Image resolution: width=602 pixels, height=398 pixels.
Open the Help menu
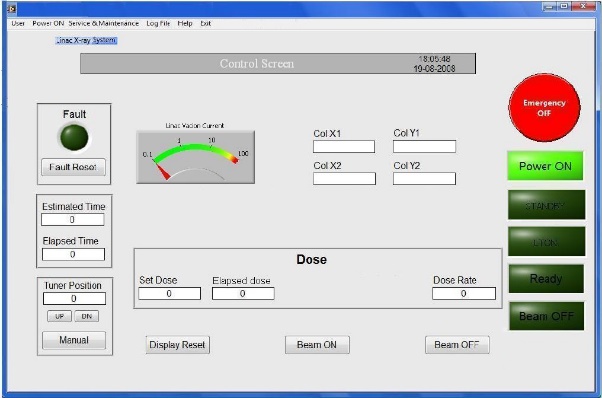pyautogui.click(x=185, y=23)
